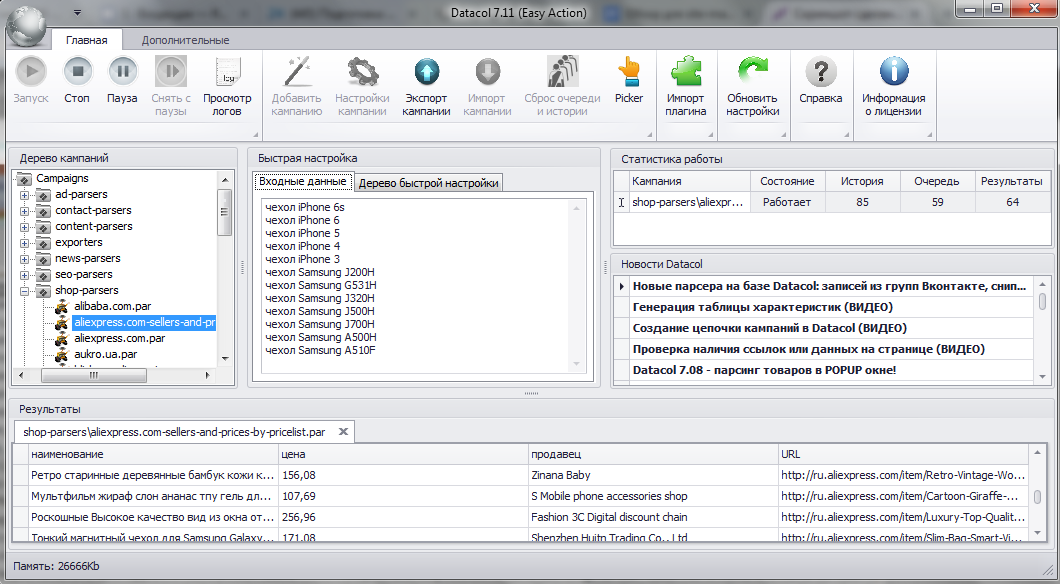Open the Zinana Baby product URL

[x=902, y=475]
